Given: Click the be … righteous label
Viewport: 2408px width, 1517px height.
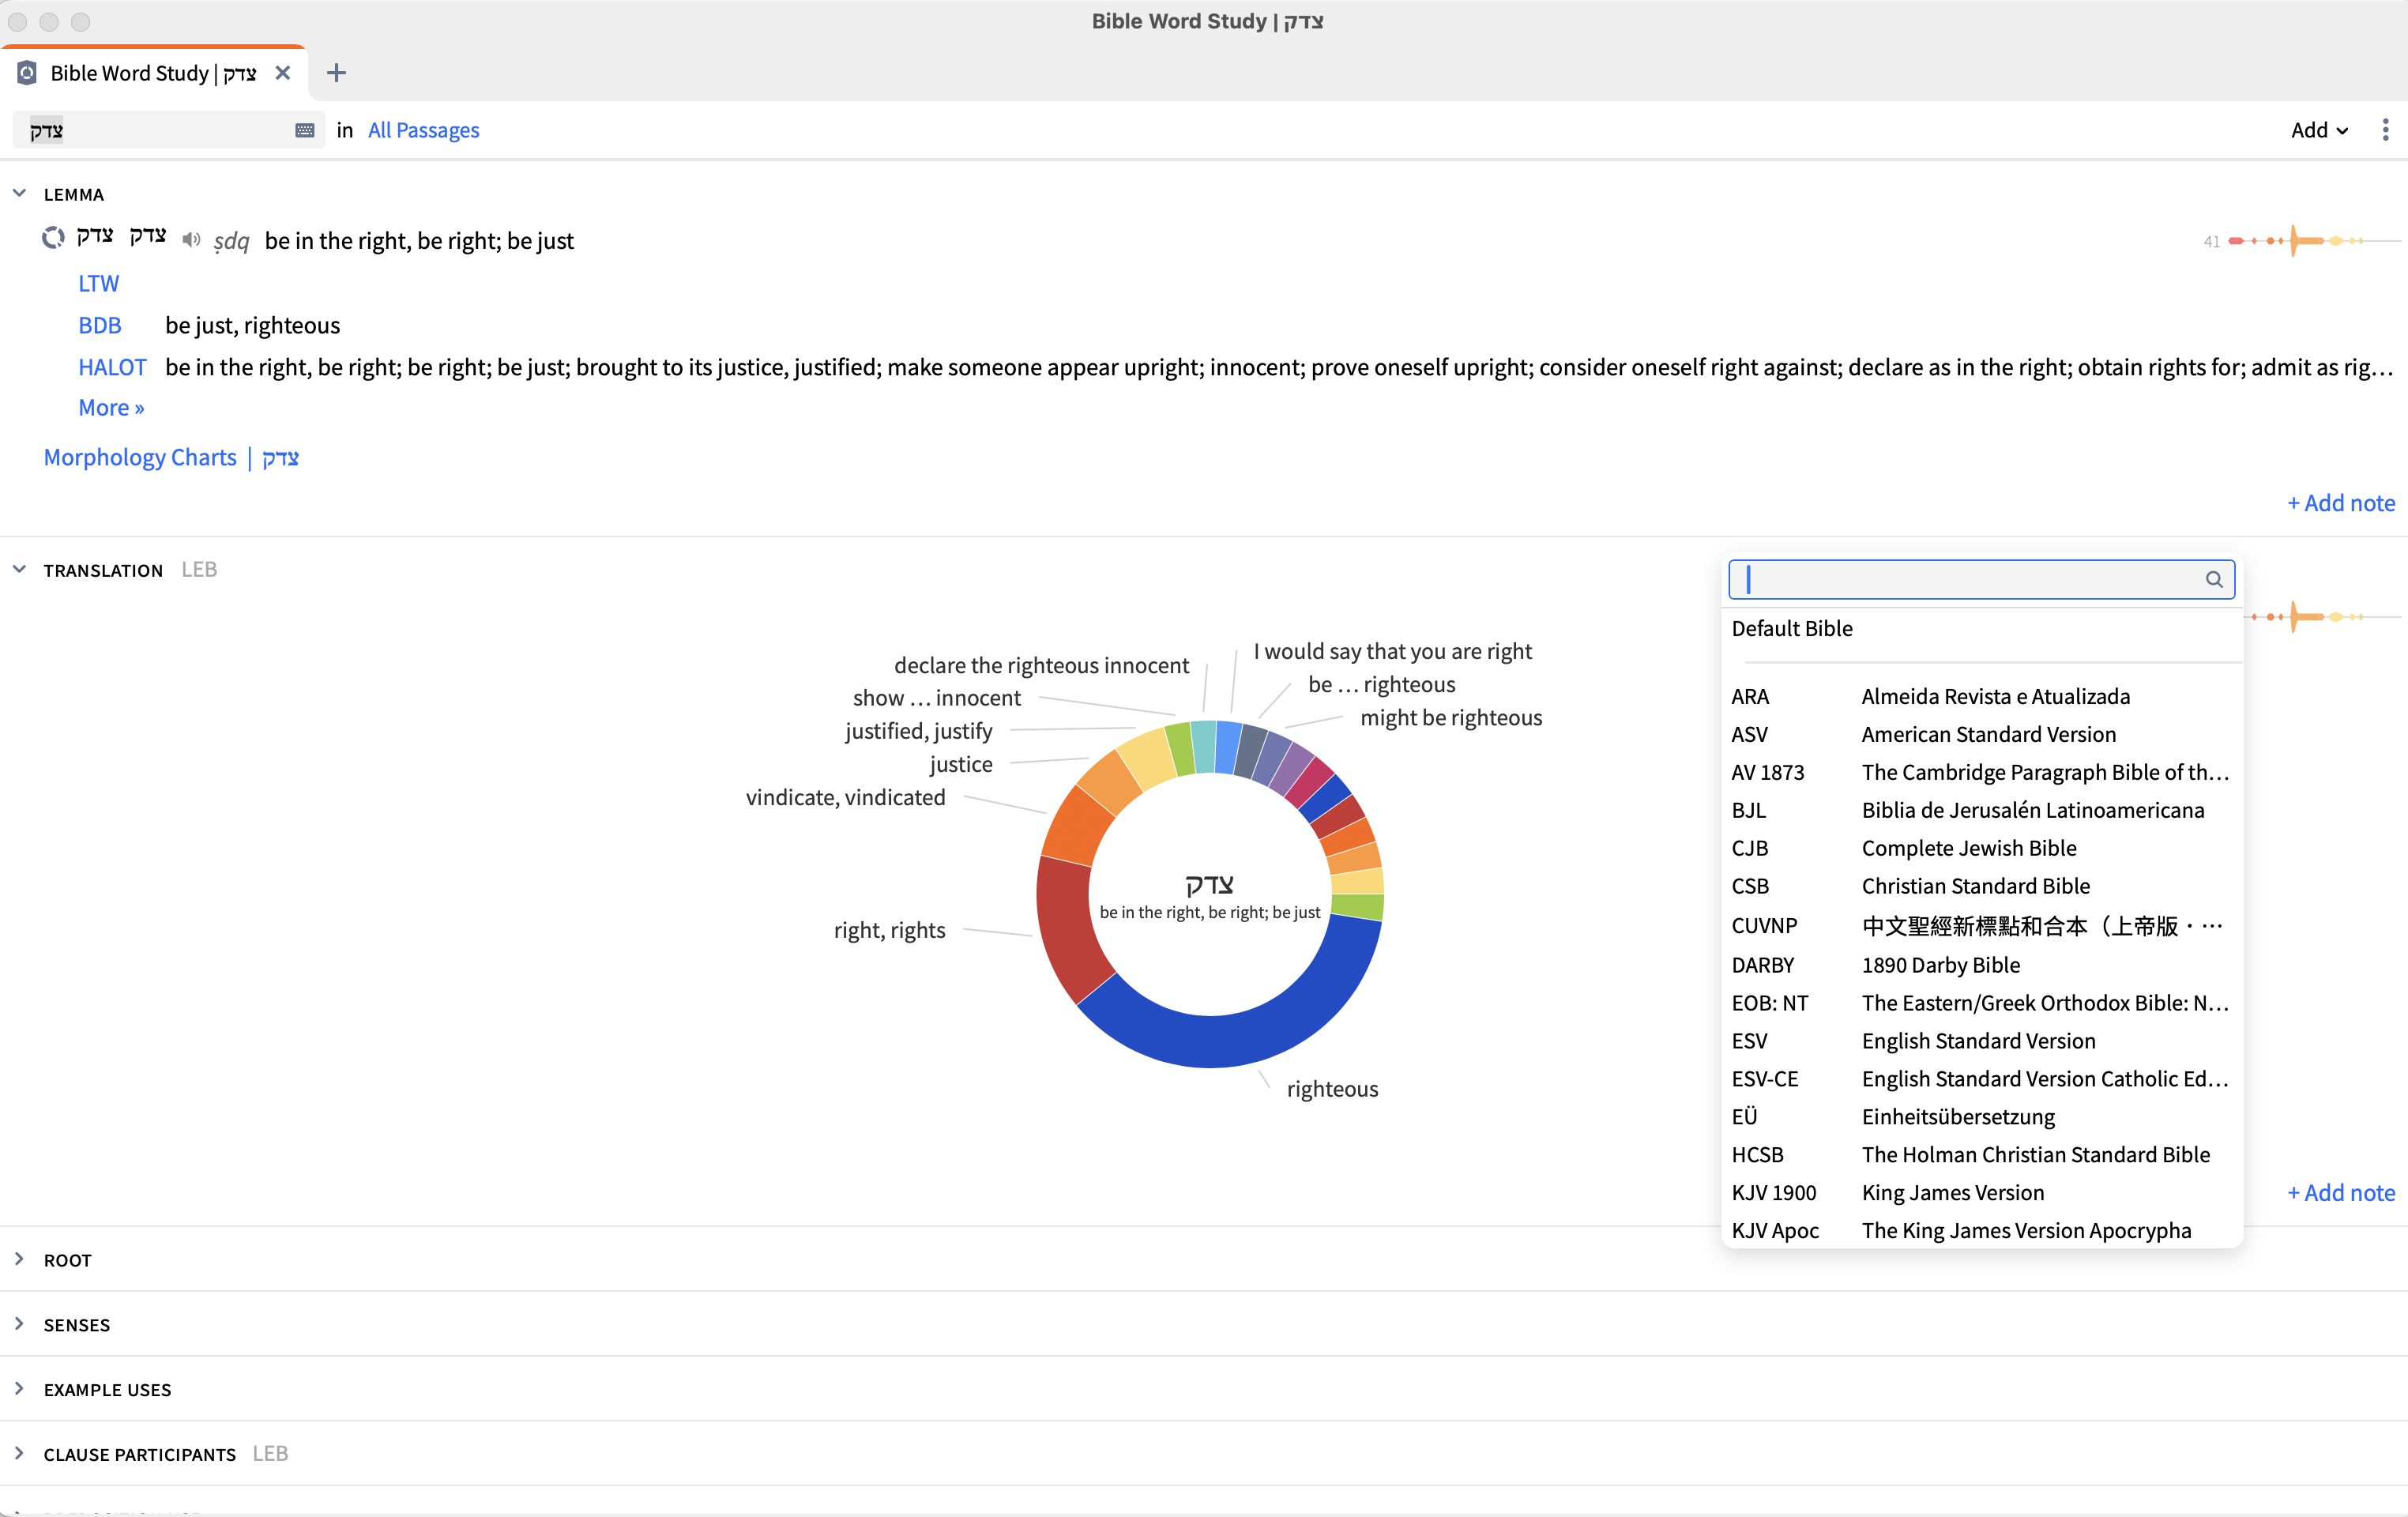Looking at the screenshot, I should coord(1381,684).
